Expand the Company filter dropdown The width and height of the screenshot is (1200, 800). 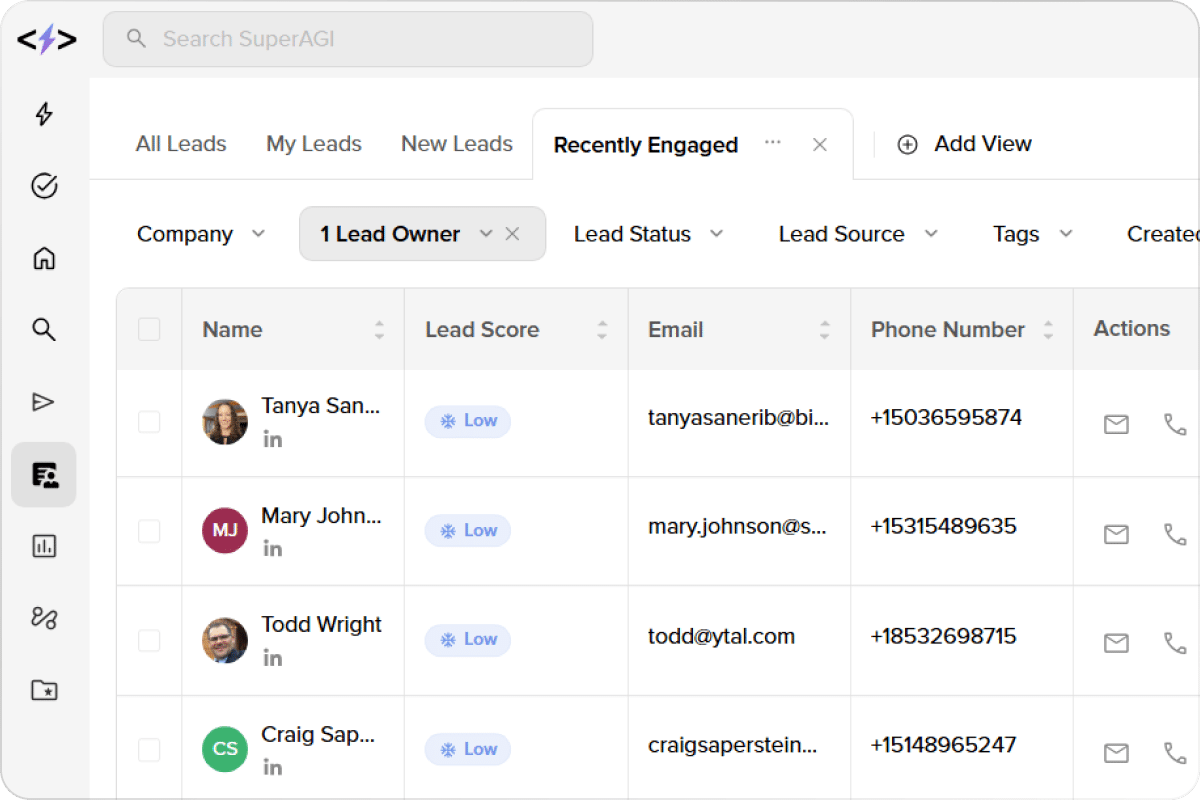coord(200,234)
